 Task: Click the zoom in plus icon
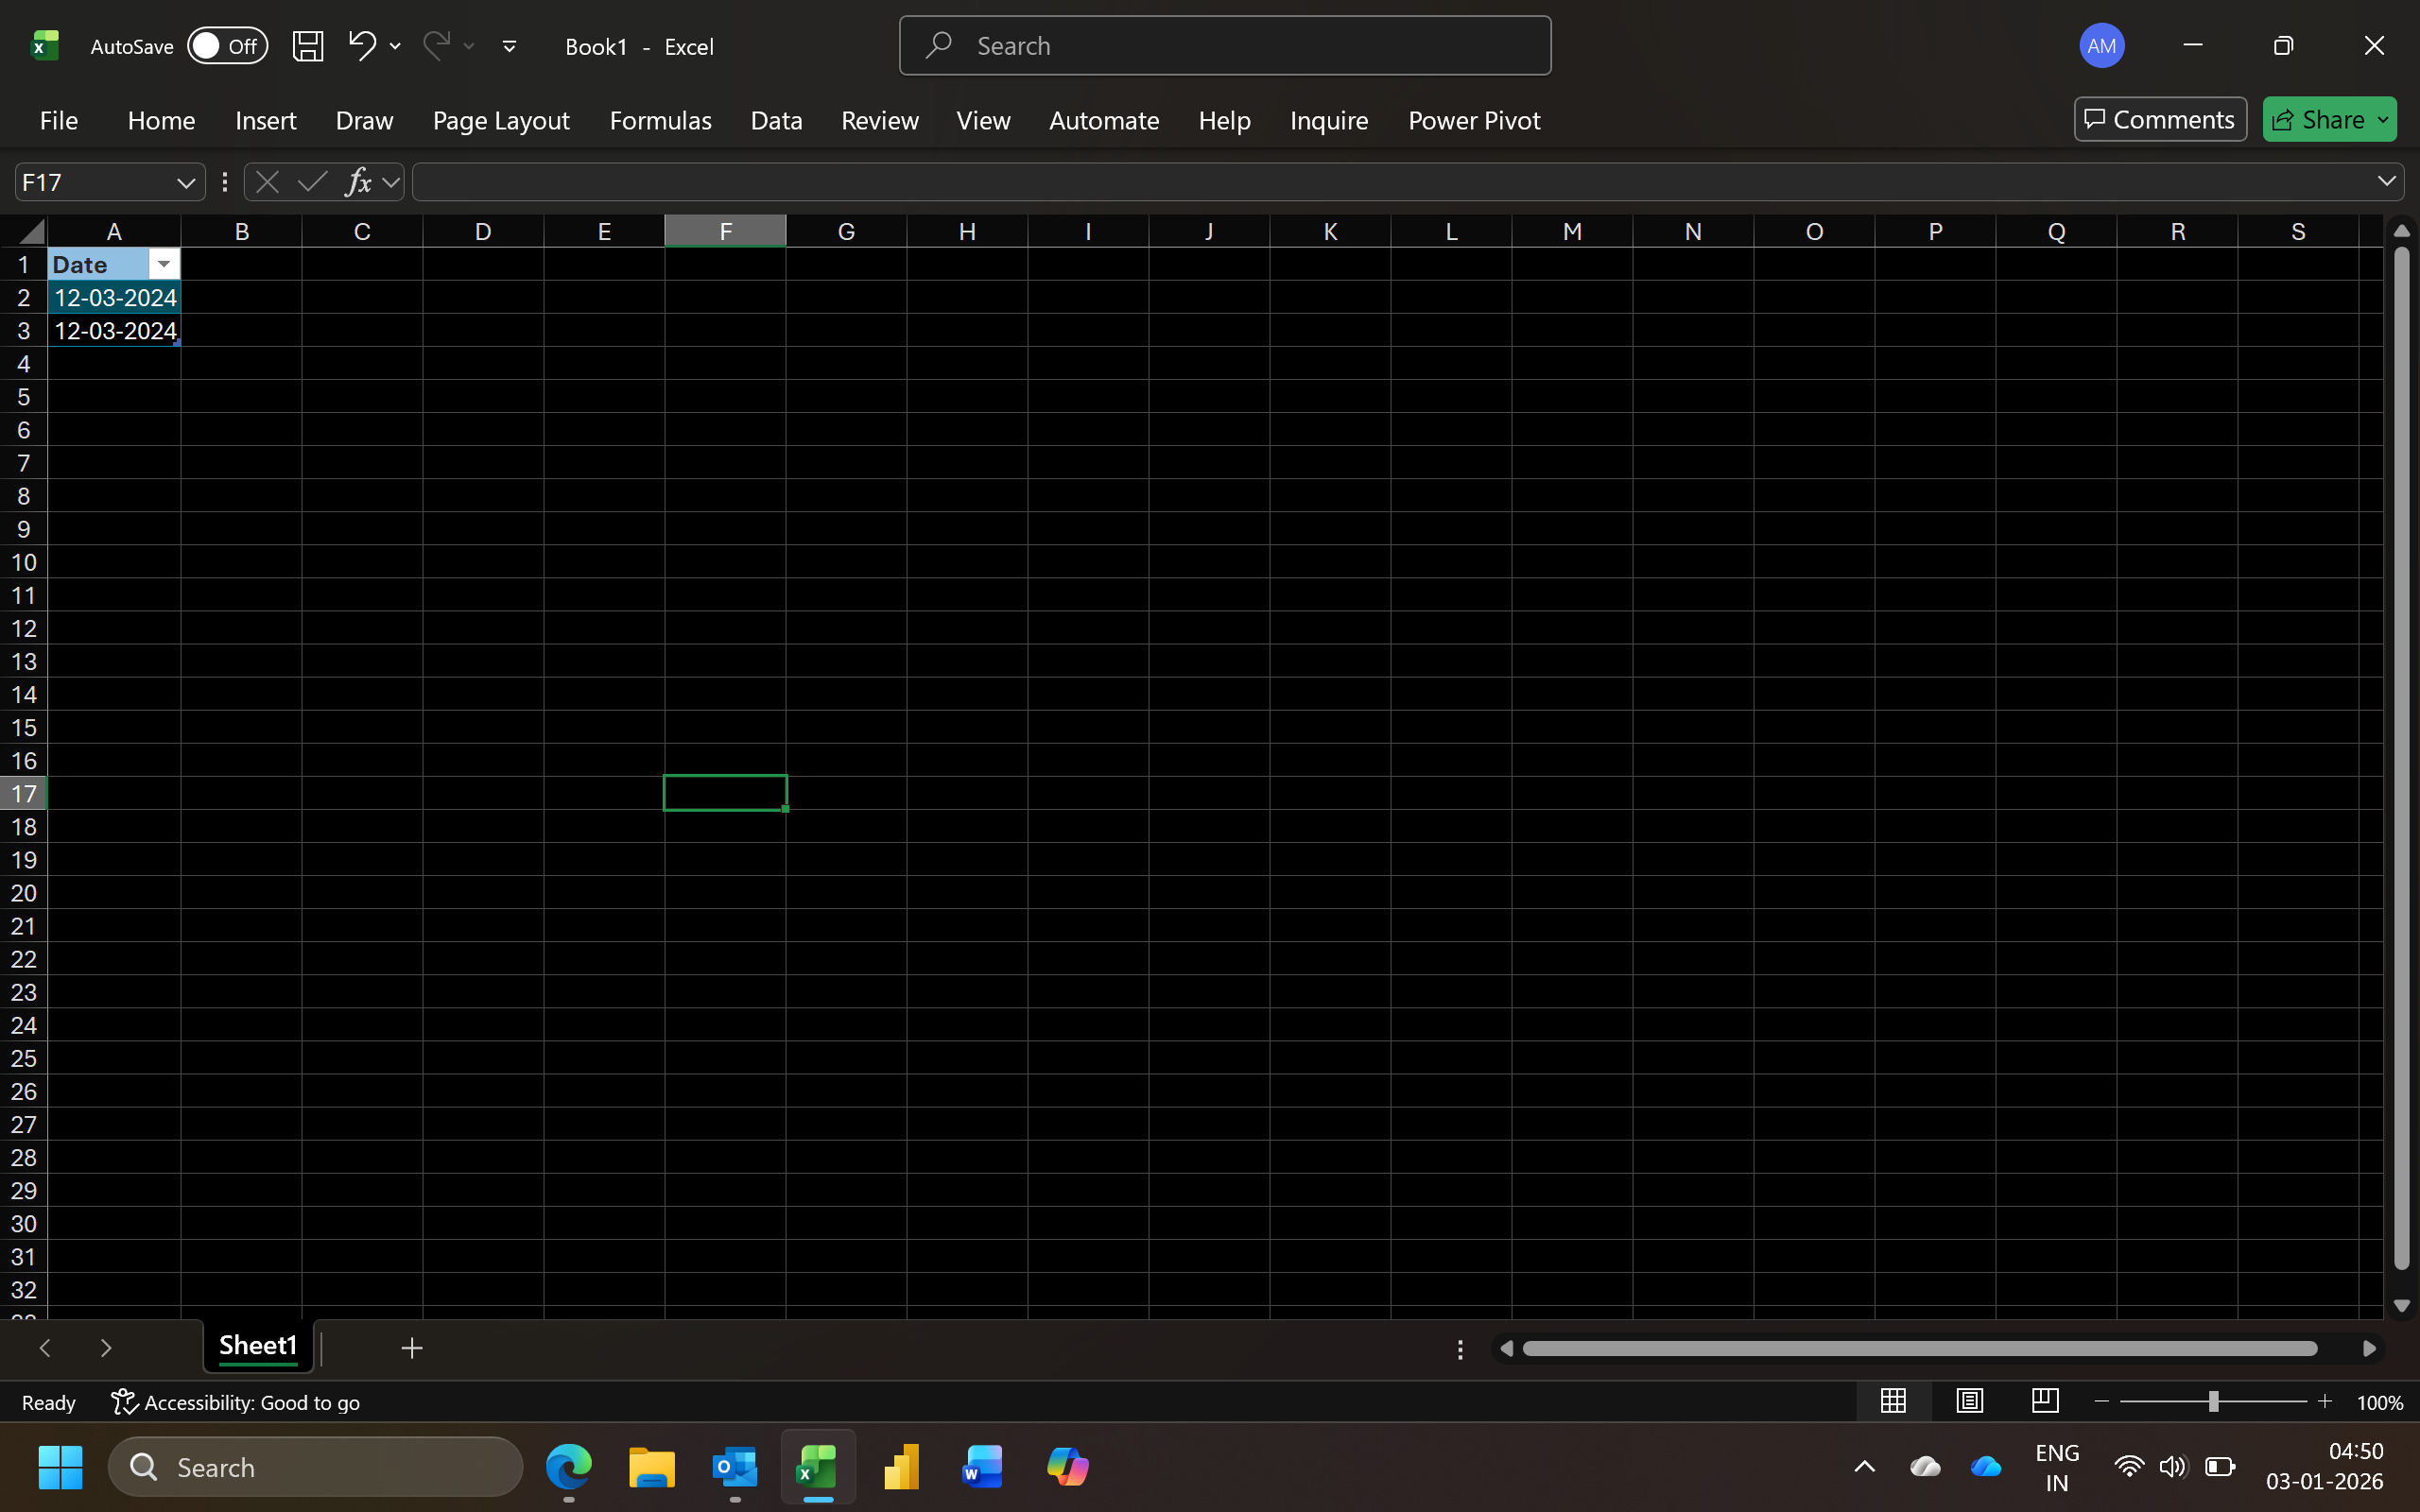[2325, 1402]
